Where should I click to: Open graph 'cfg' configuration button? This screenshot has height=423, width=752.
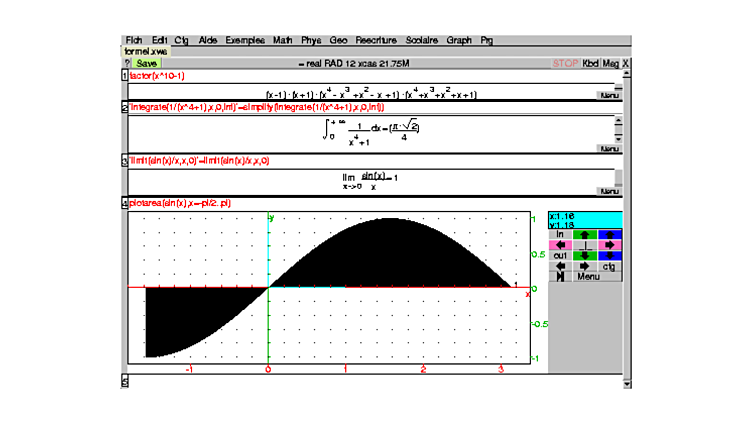[610, 266]
